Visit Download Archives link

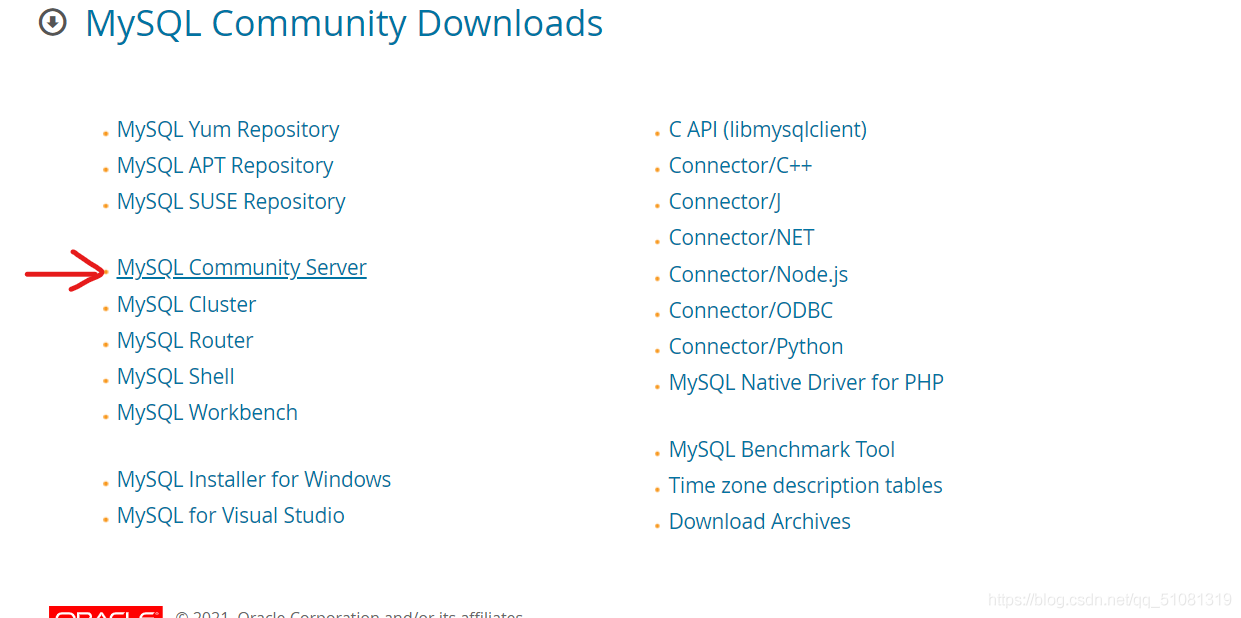[760, 521]
